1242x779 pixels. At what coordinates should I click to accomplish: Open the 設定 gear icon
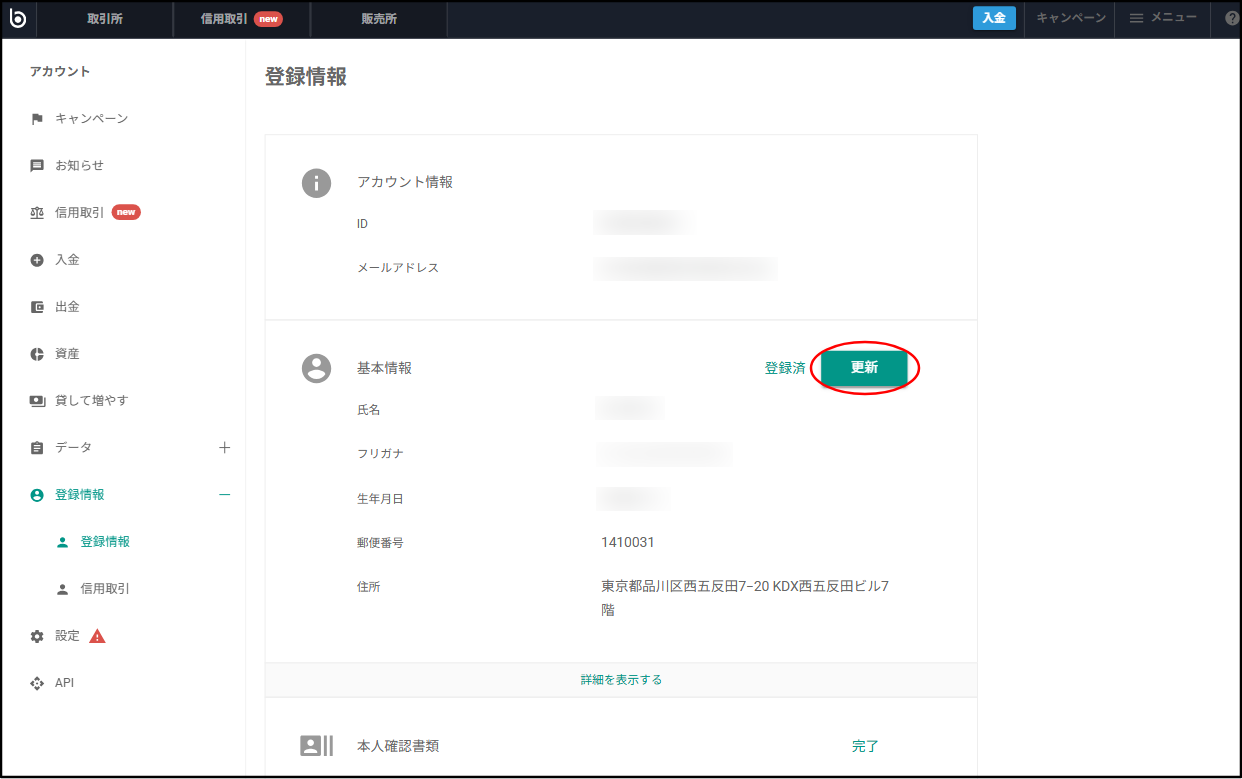[x=37, y=635]
